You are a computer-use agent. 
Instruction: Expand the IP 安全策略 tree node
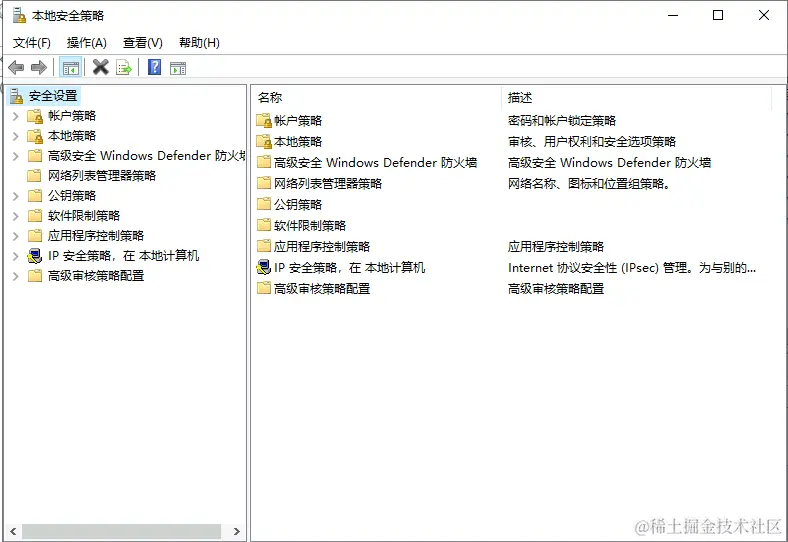point(16,256)
